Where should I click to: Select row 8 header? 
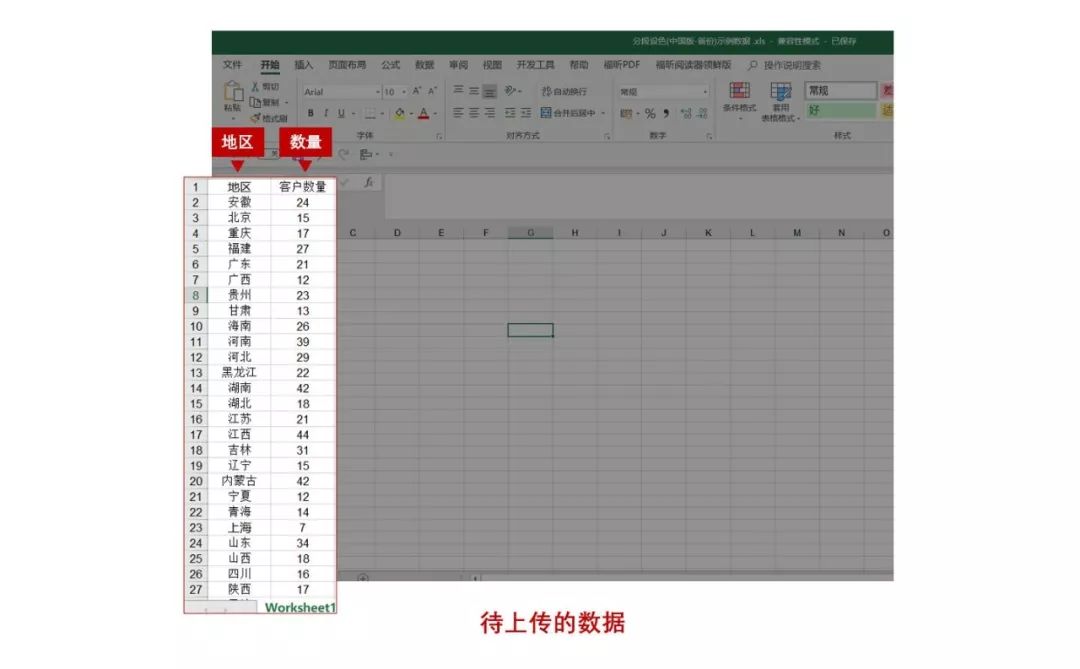click(196, 296)
